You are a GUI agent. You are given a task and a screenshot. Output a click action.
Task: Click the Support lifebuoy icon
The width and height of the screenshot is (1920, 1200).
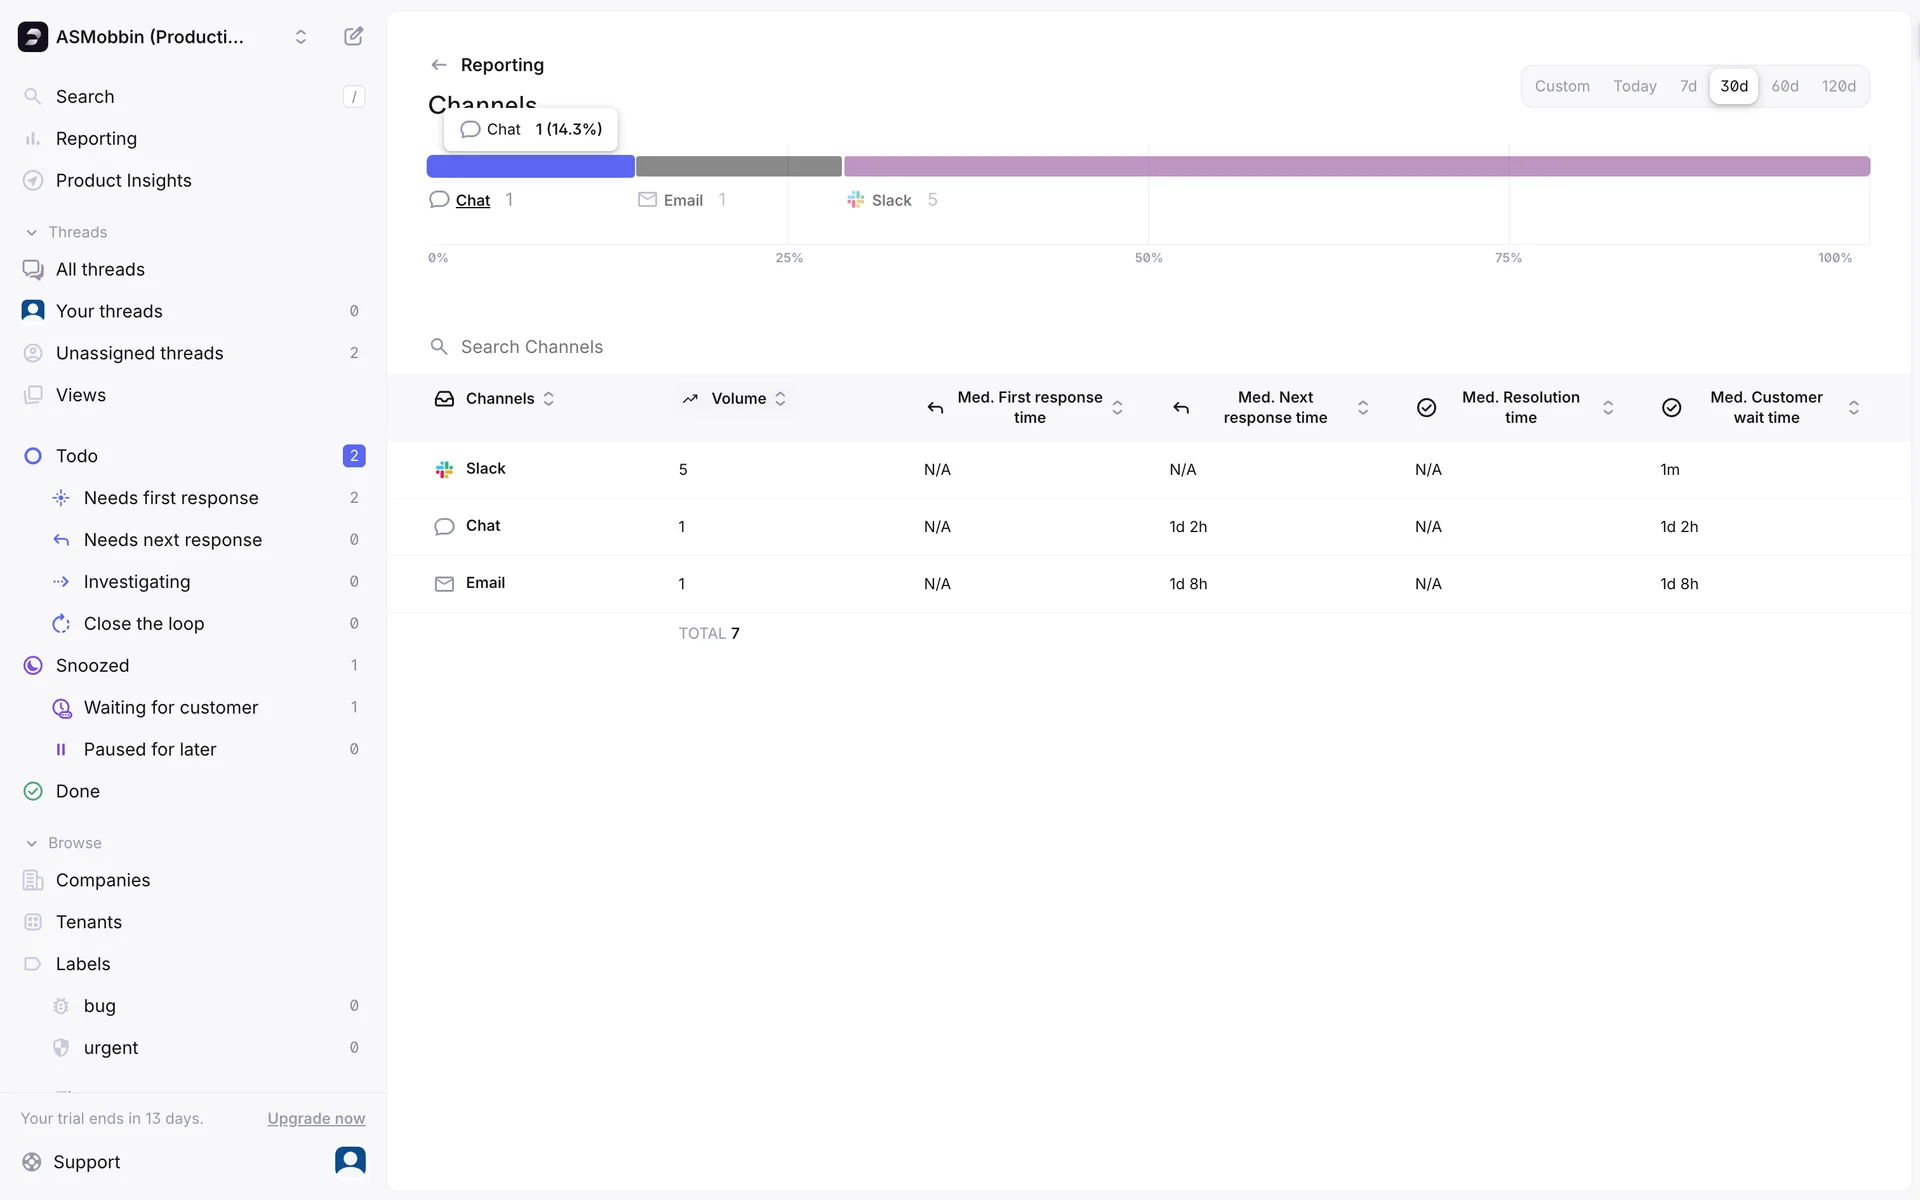pyautogui.click(x=32, y=1161)
